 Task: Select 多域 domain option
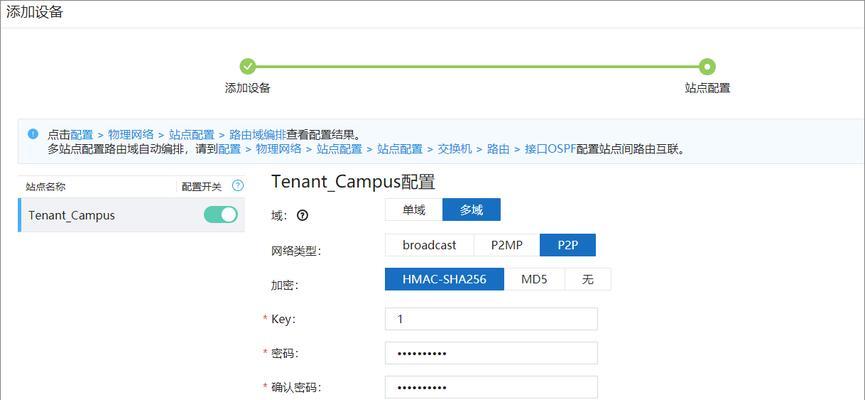point(472,210)
